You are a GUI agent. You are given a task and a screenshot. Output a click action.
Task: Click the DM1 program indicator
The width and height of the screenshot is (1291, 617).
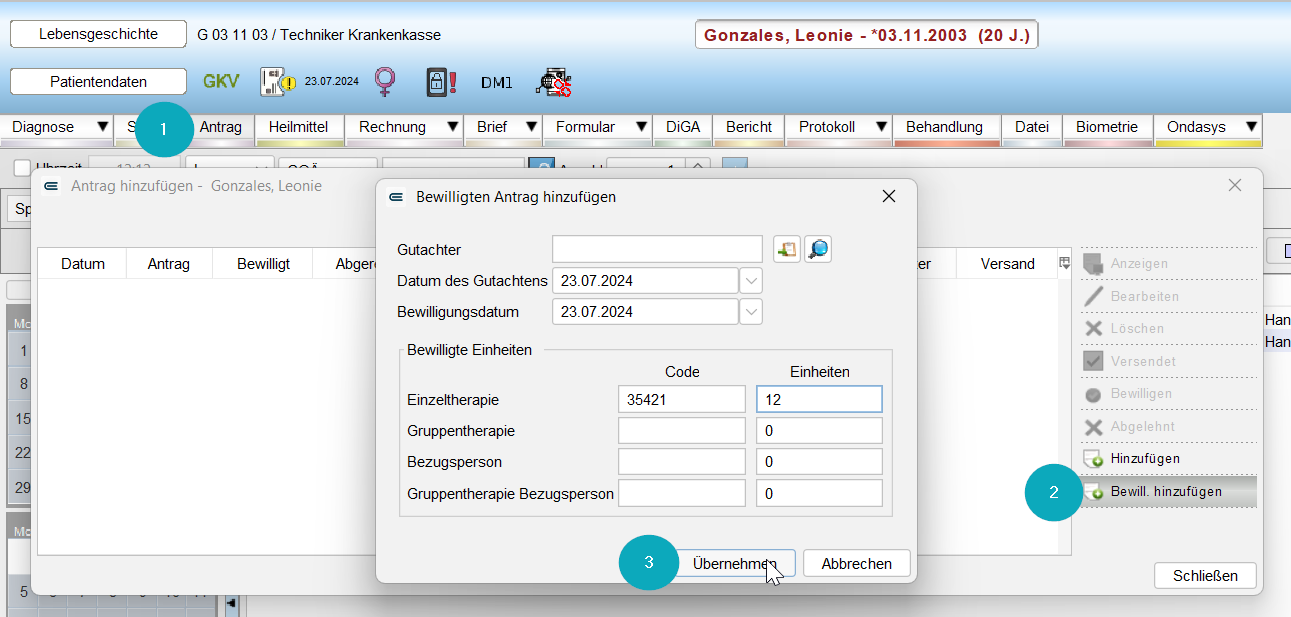[x=496, y=83]
